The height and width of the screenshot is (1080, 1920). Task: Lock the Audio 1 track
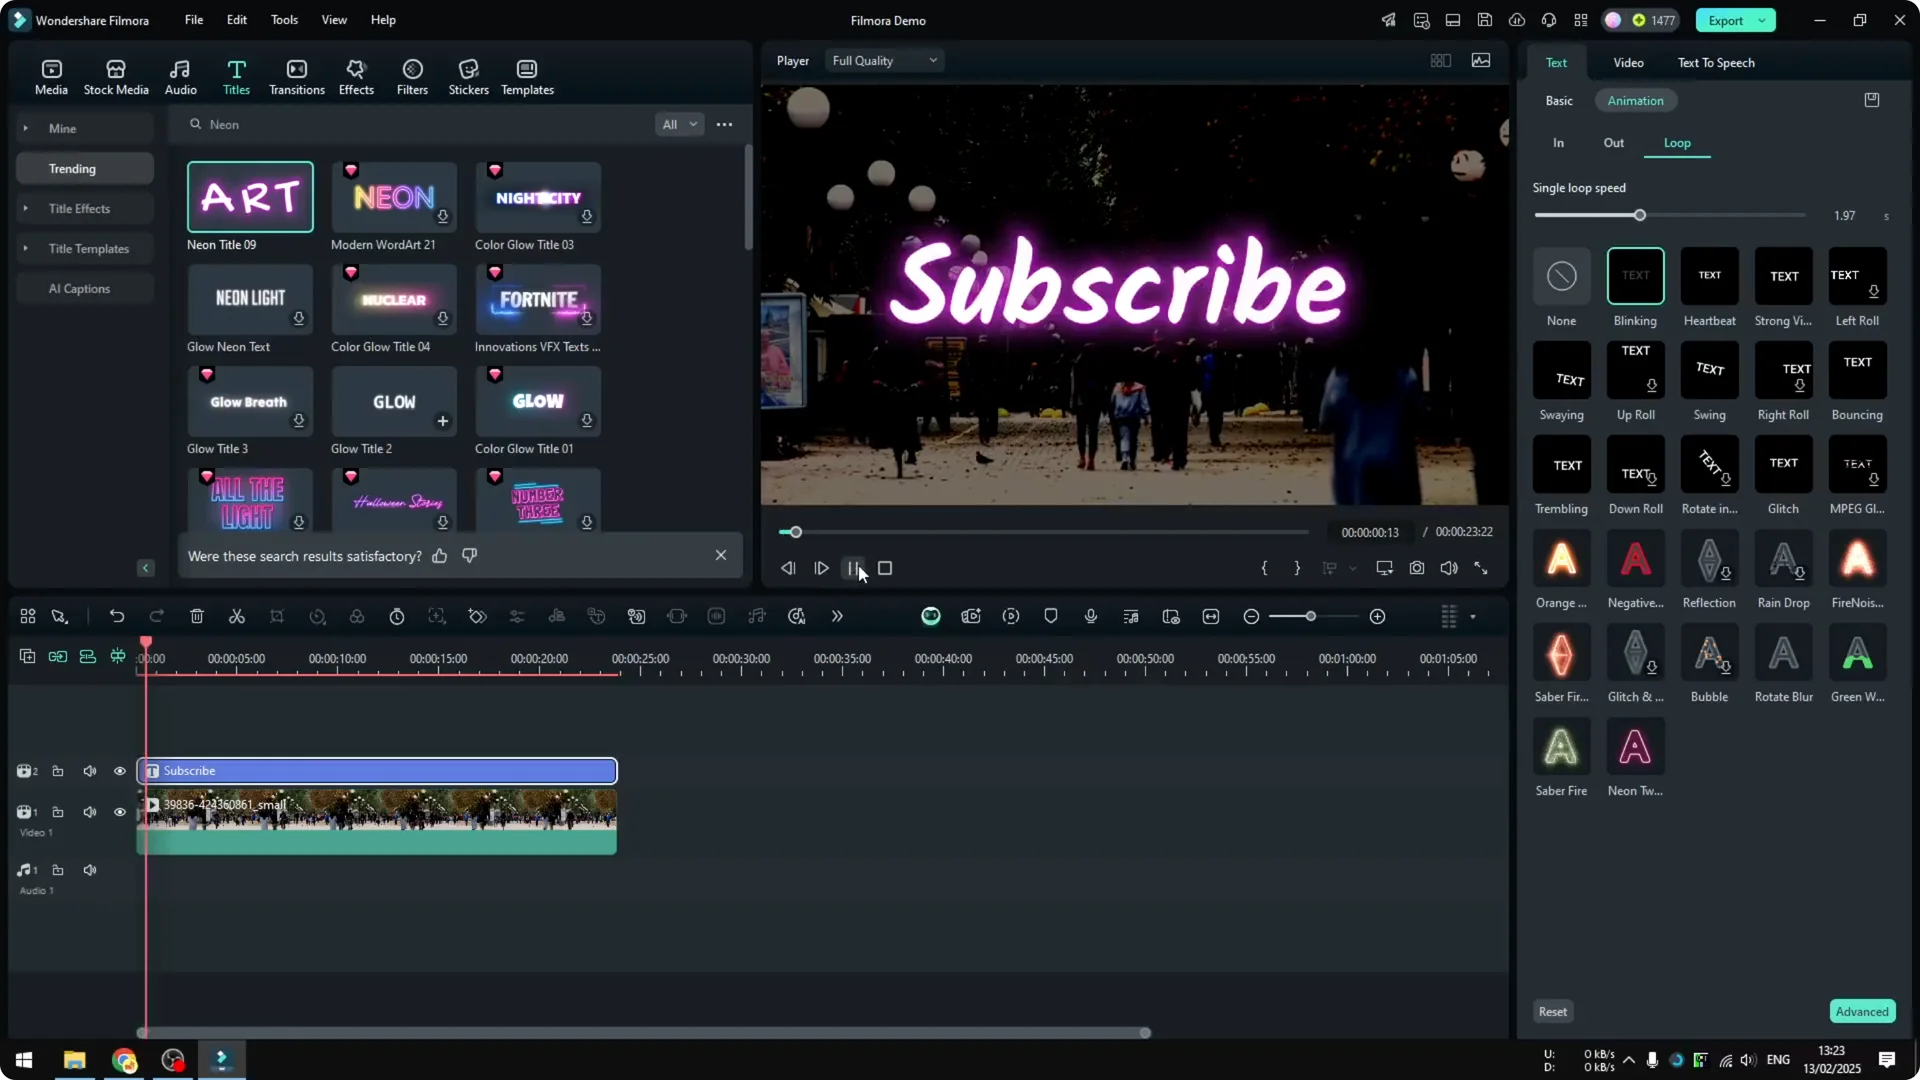(x=58, y=870)
